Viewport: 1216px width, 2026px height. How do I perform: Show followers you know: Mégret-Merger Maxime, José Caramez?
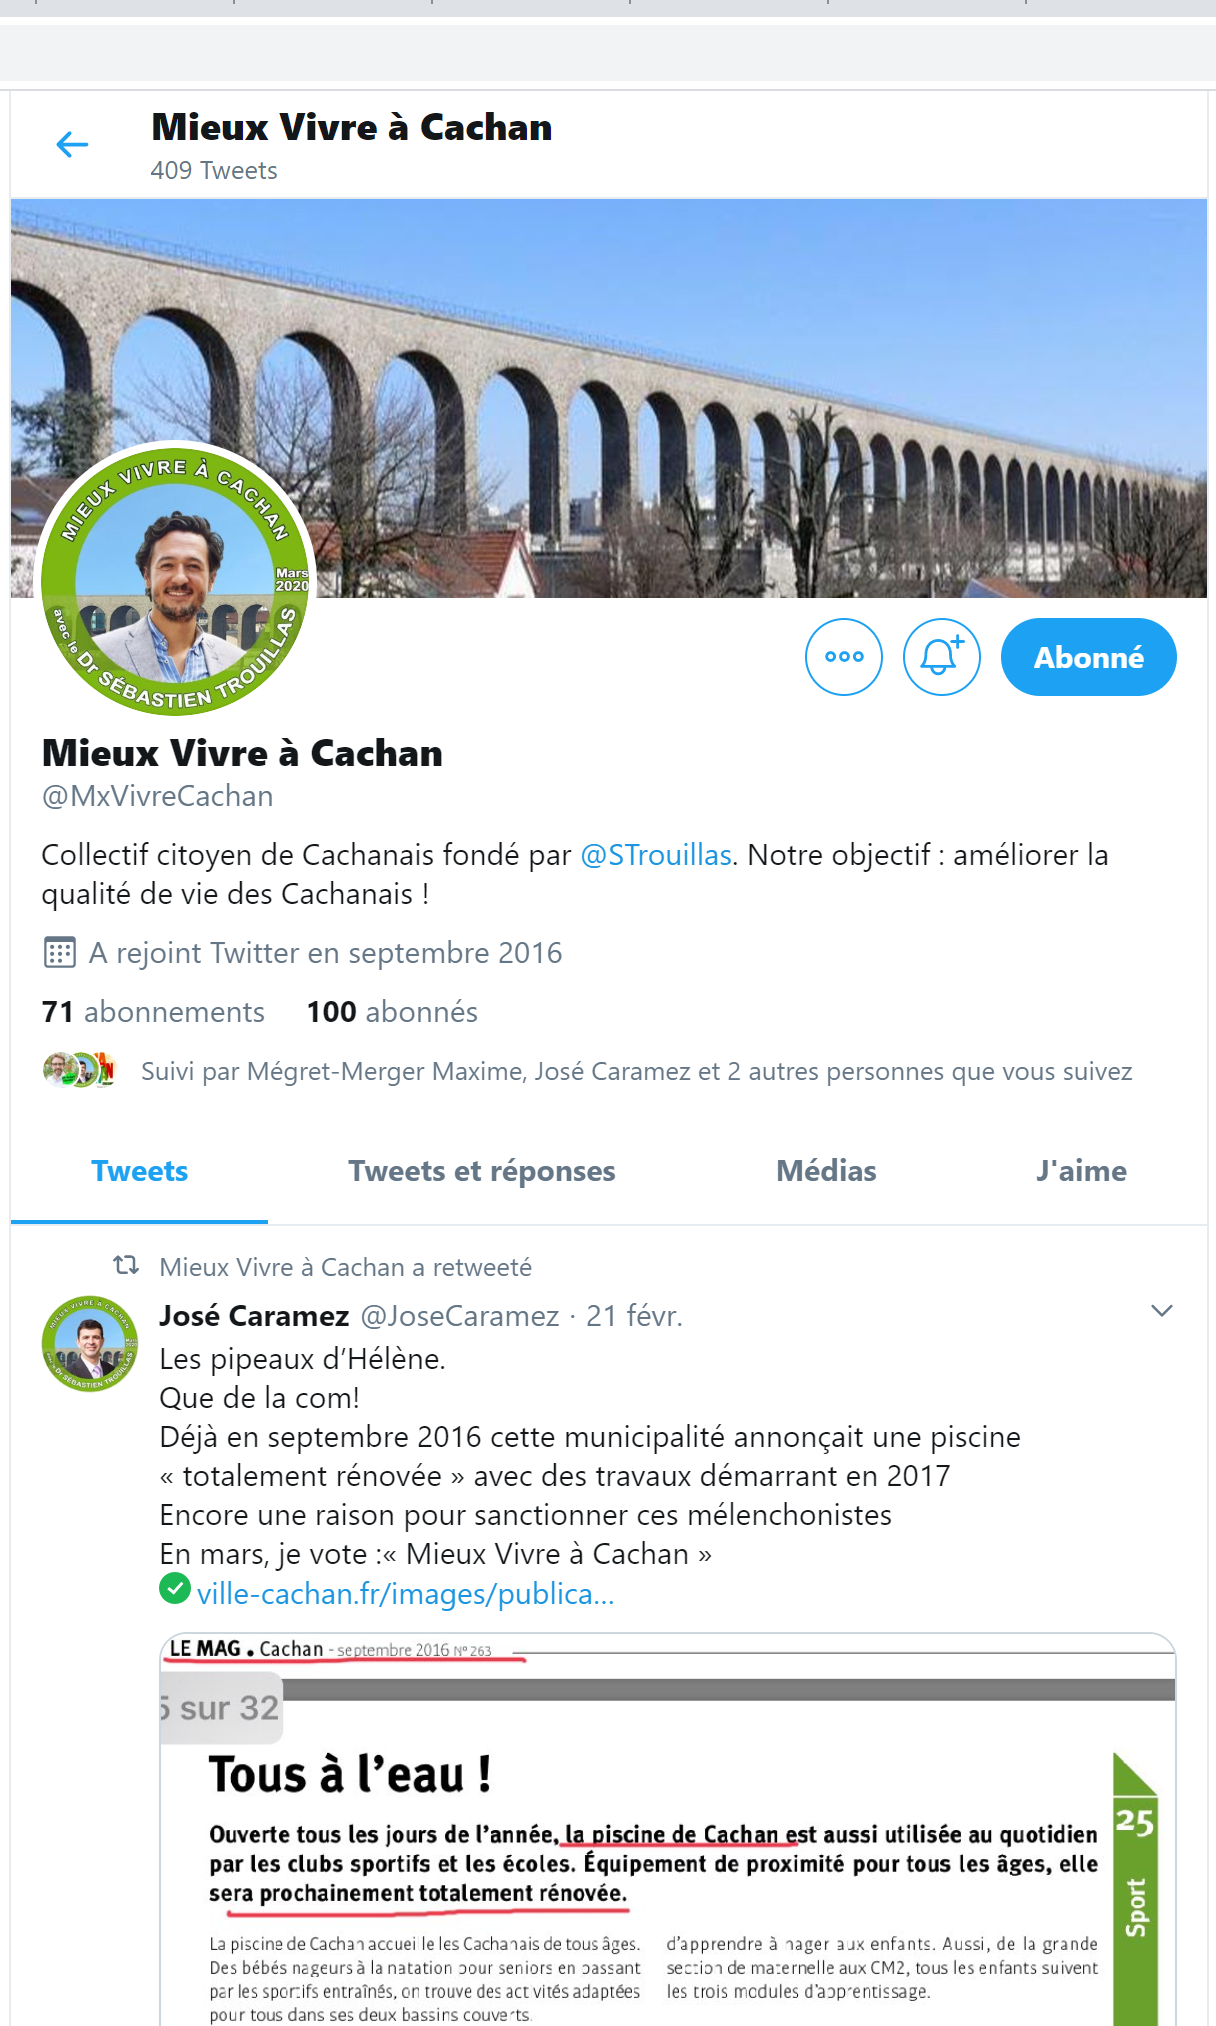636,1071
